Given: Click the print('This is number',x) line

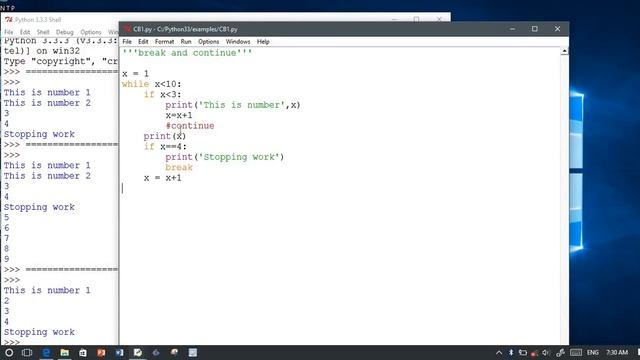Looking at the screenshot, I should [x=233, y=105].
